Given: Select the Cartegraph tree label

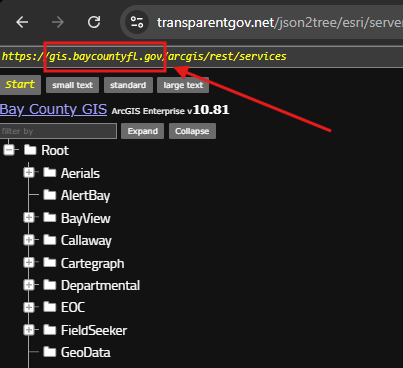Looking at the screenshot, I should [93, 264].
